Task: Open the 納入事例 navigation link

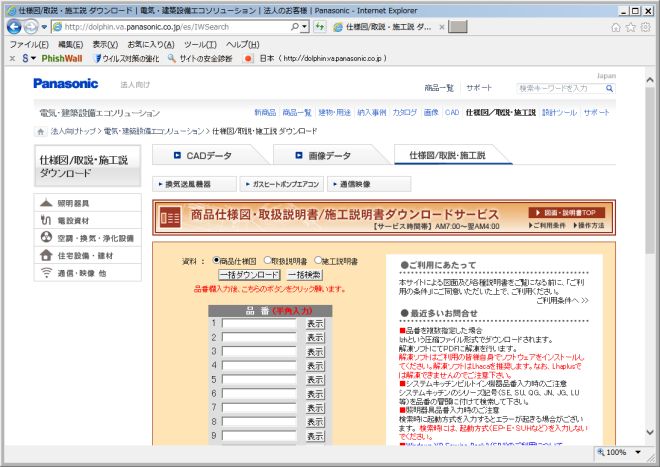Action: click(x=372, y=112)
